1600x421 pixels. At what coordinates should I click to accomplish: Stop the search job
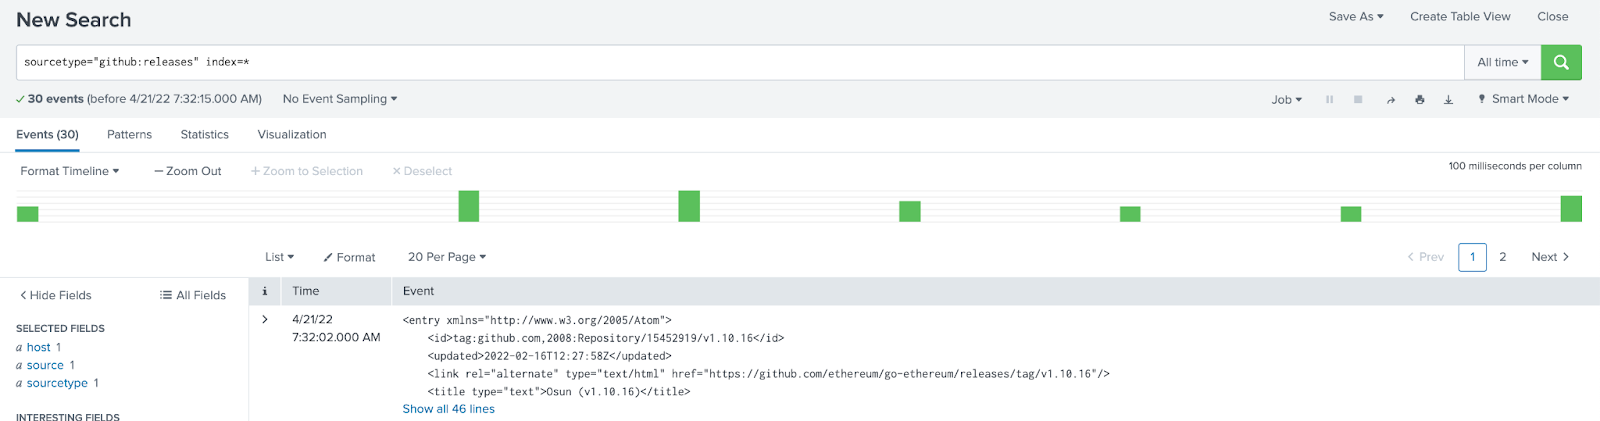point(1358,99)
